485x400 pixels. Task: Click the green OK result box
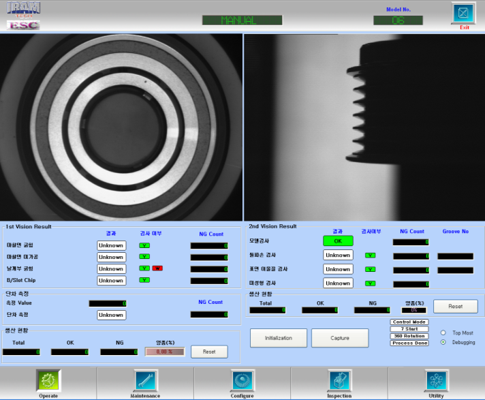click(x=338, y=241)
